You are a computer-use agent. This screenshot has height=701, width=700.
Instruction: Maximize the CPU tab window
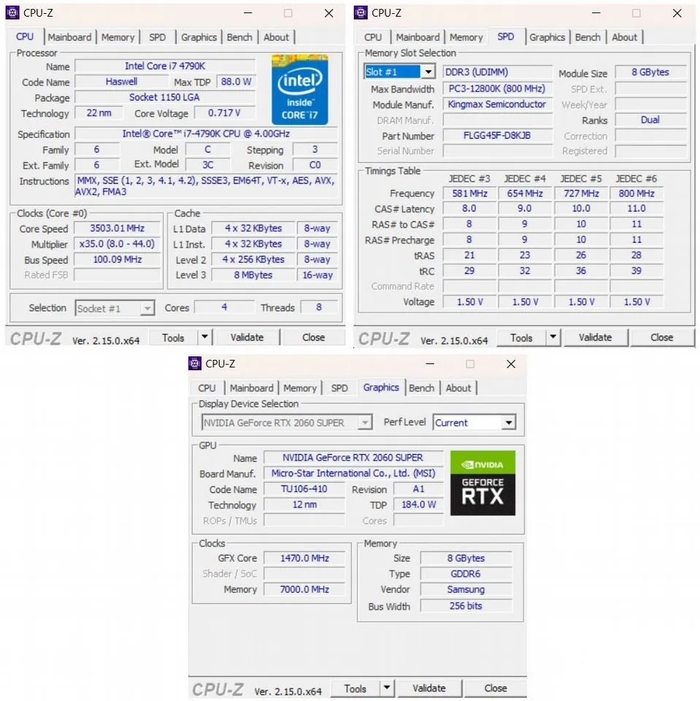point(288,13)
